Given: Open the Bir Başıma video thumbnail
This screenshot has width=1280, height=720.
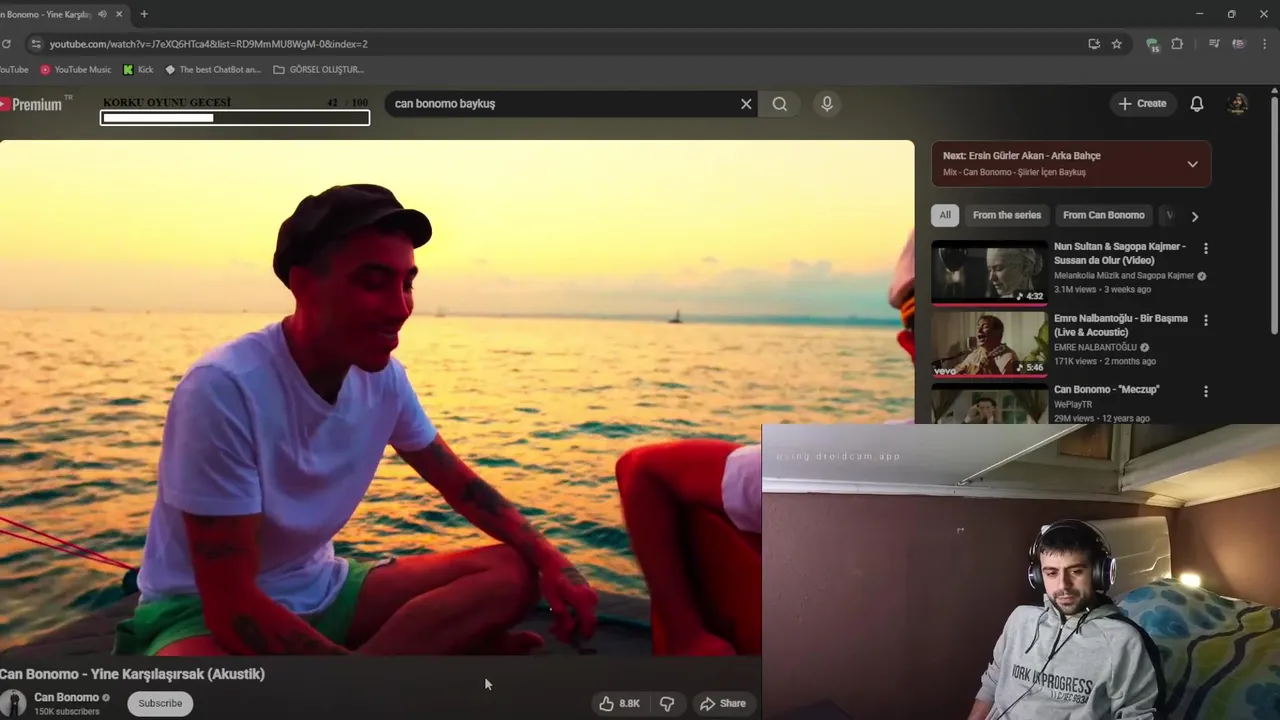Looking at the screenshot, I should (x=990, y=344).
